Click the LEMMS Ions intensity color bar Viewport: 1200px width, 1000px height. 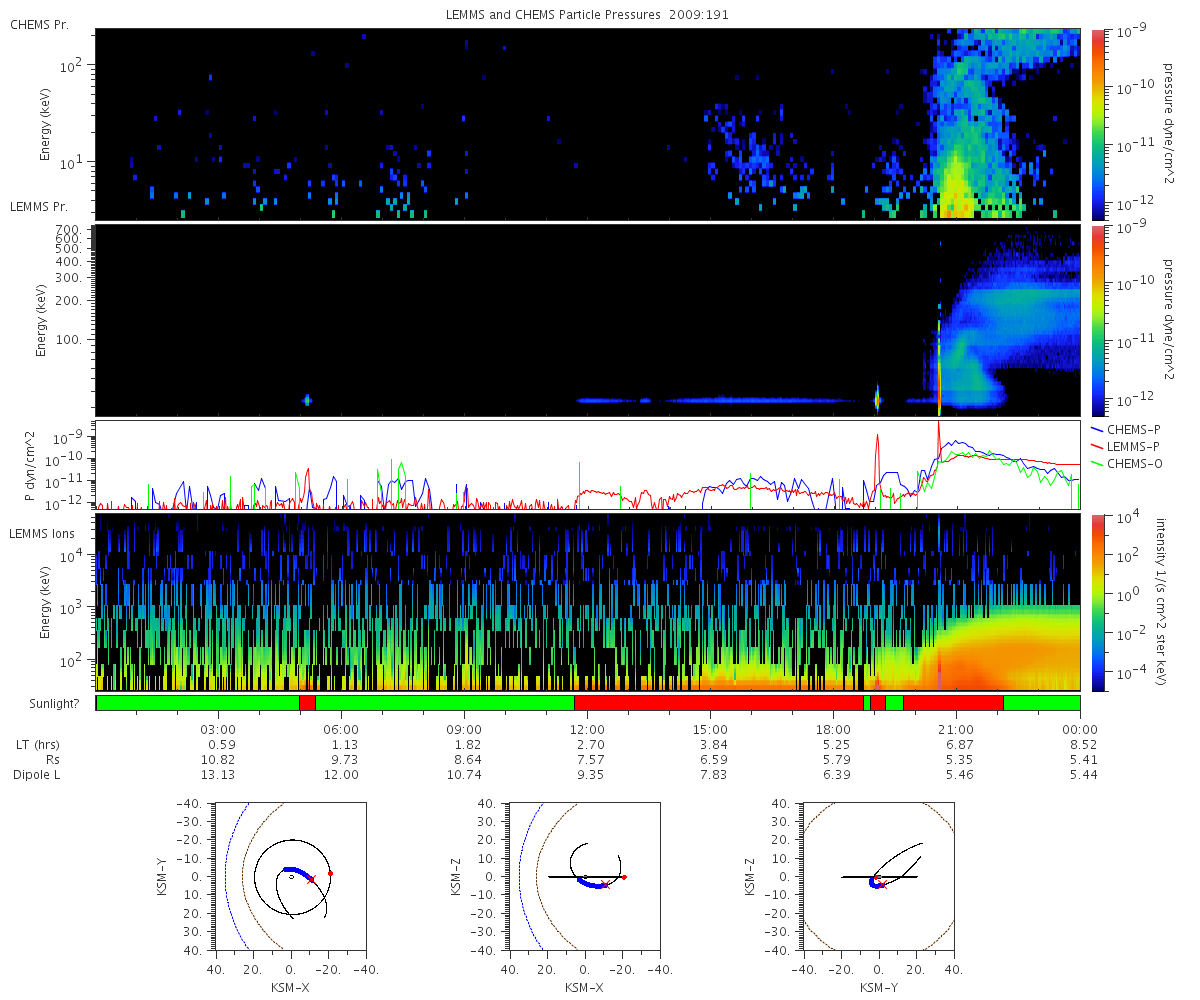pyautogui.click(x=1097, y=602)
